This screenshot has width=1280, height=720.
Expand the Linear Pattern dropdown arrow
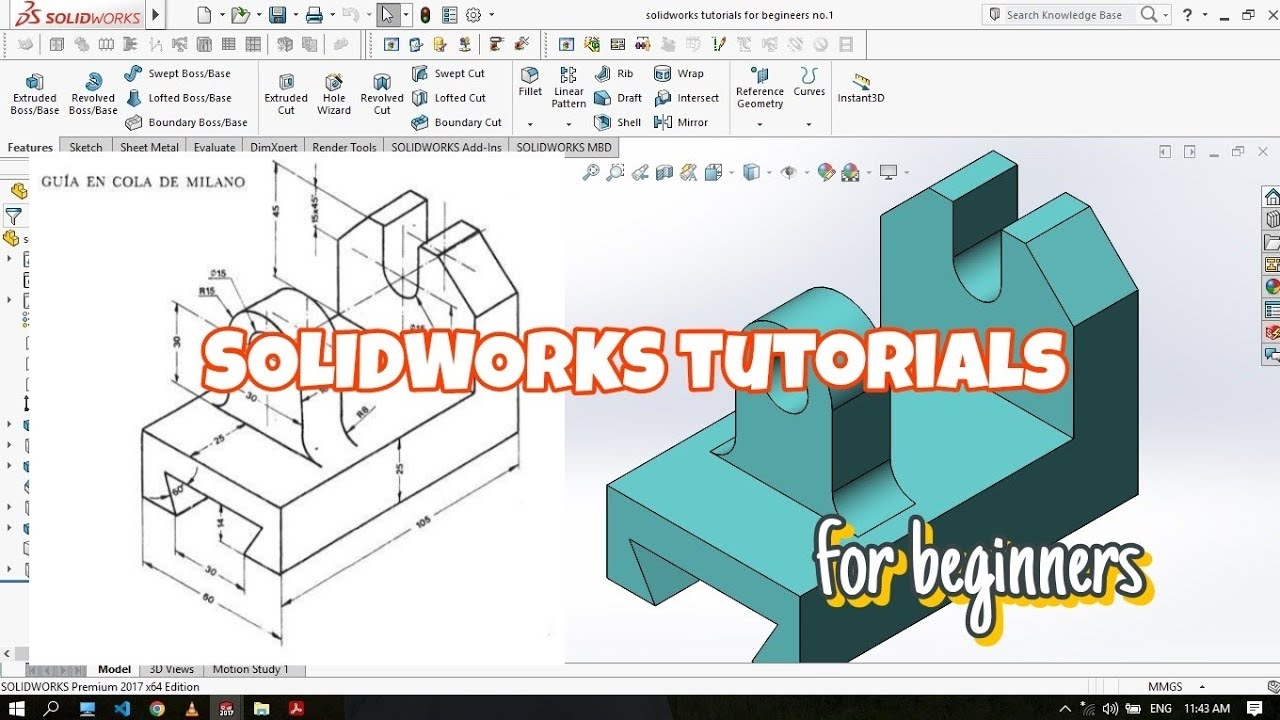(x=569, y=124)
